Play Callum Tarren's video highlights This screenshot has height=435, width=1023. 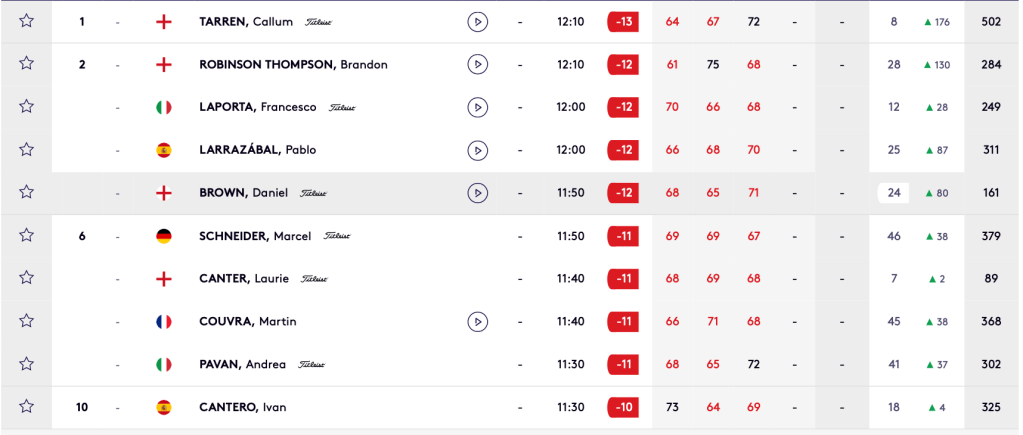click(477, 22)
